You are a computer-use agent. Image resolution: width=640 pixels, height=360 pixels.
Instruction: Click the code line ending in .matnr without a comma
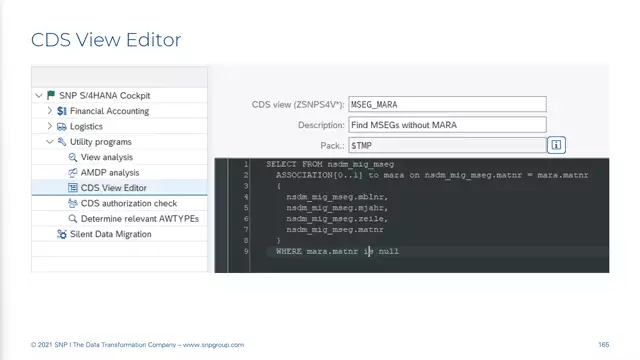(x=335, y=229)
